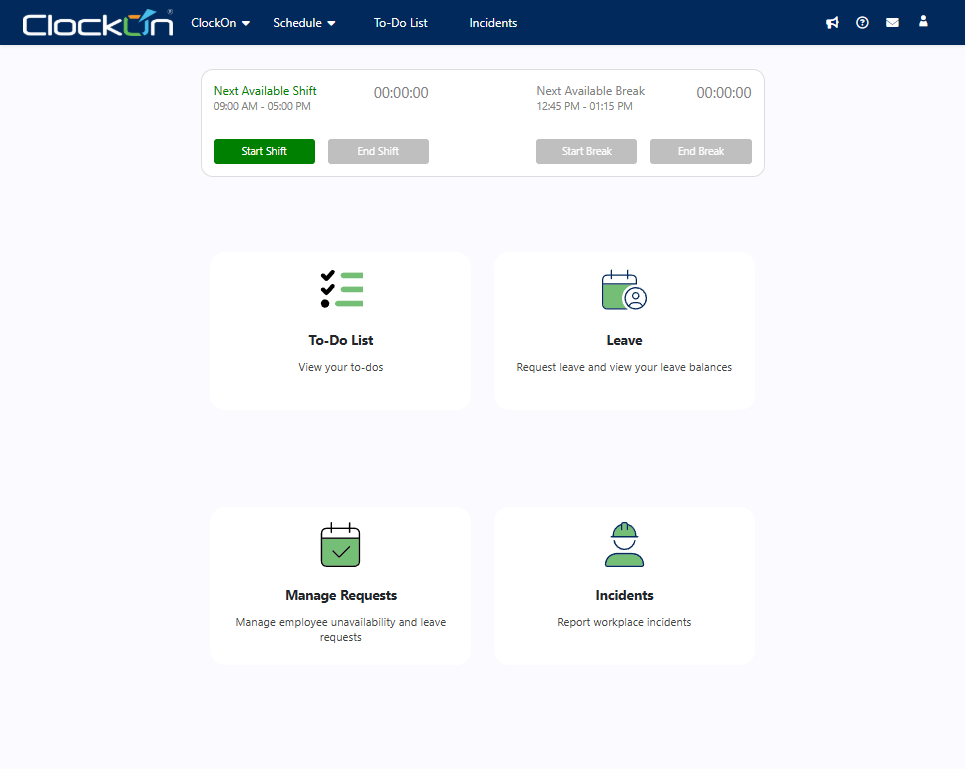Open messages envelope icon
Screen dimensions: 966x769
[892, 23]
